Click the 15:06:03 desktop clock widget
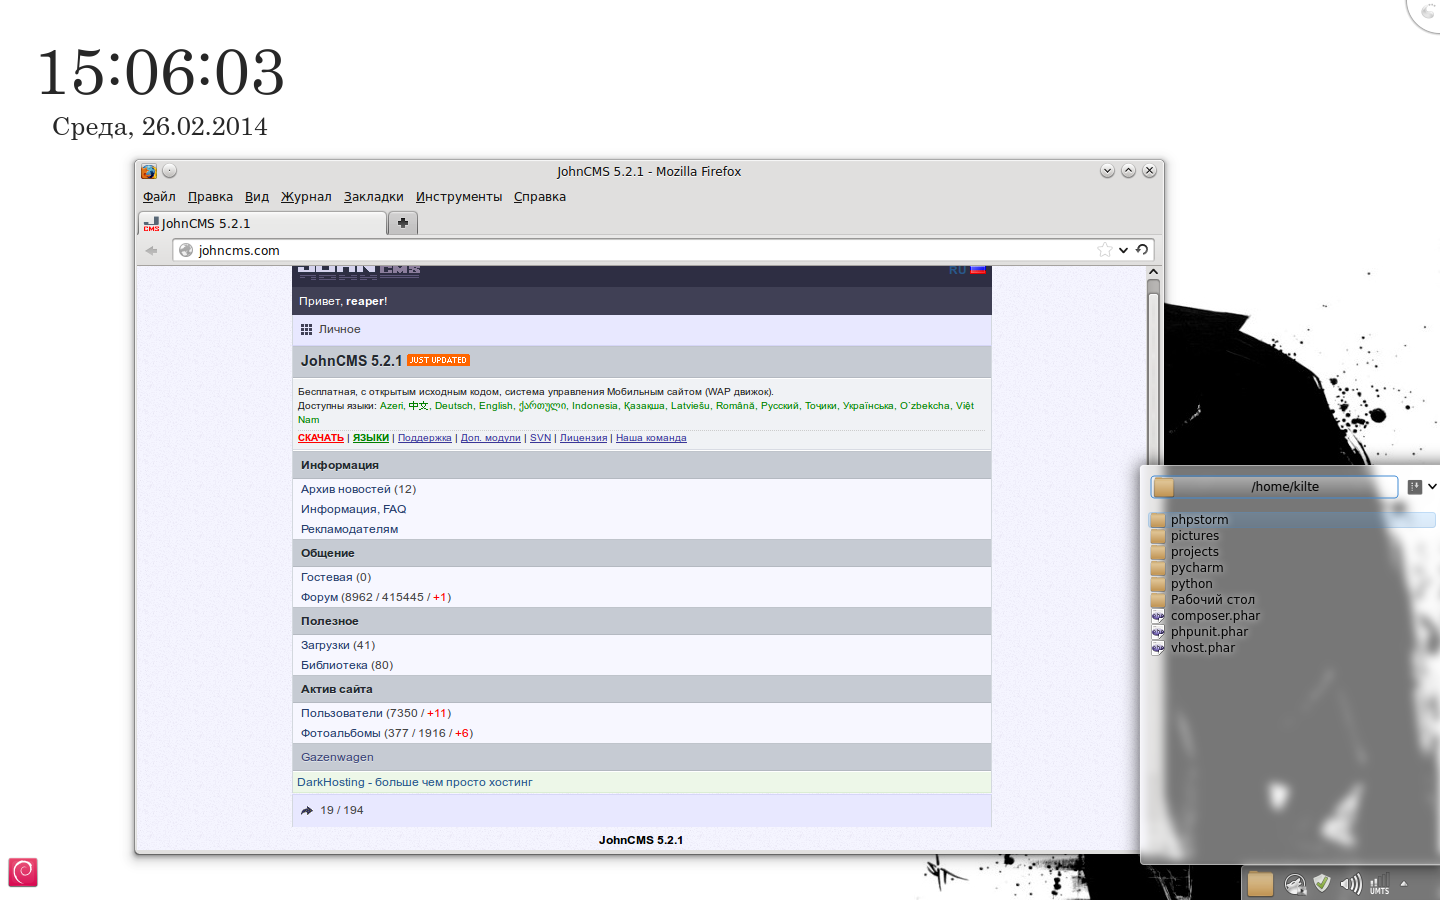This screenshot has height=900, width=1440. (160, 73)
